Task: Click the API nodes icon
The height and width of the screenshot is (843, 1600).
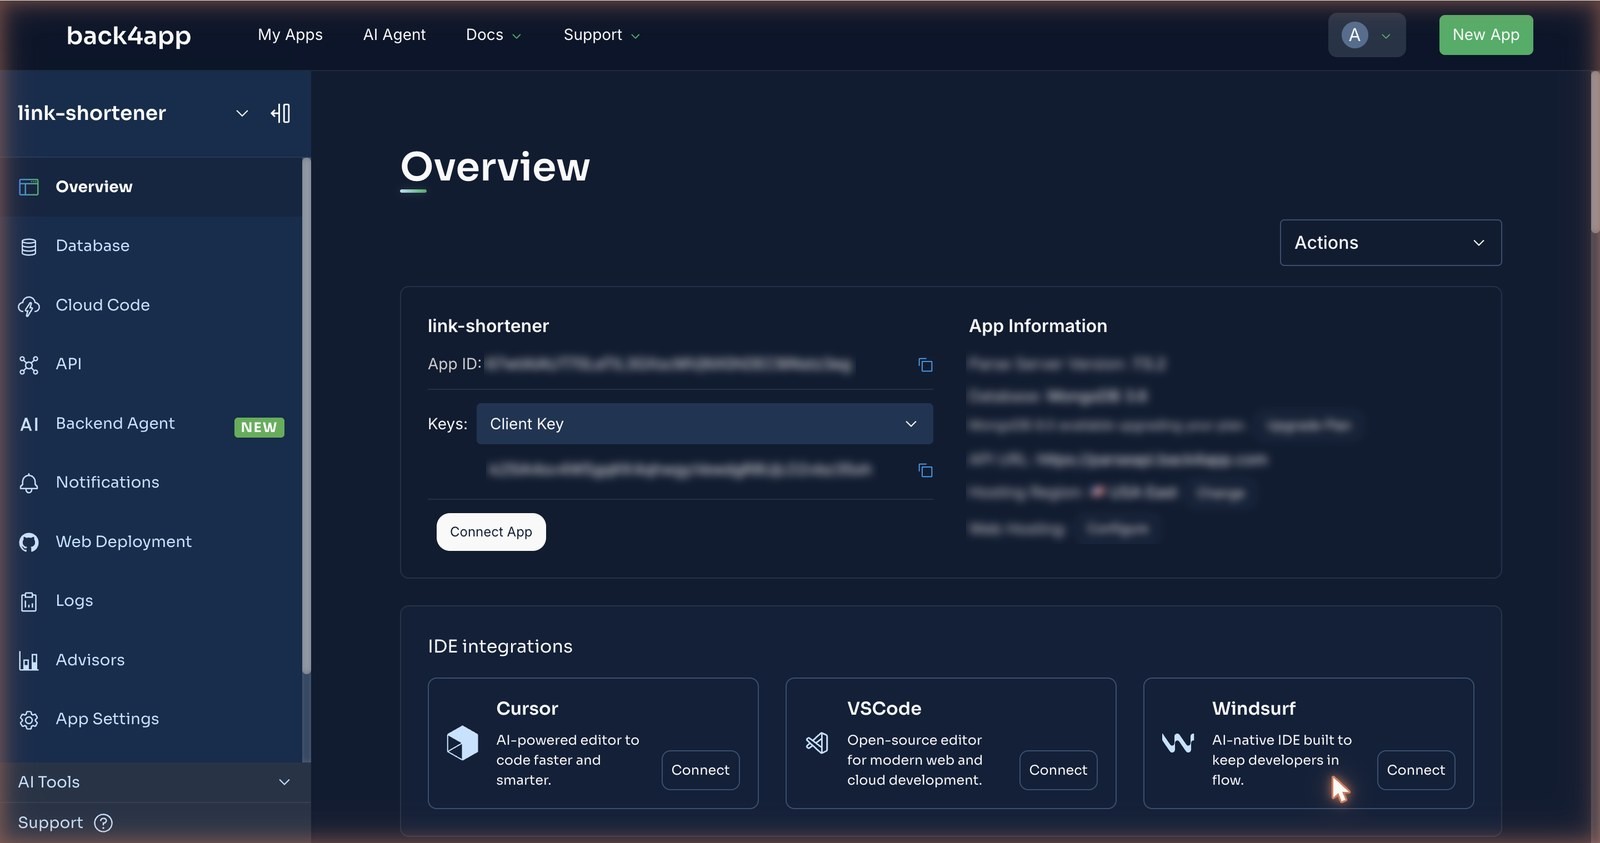Action: click(x=29, y=364)
